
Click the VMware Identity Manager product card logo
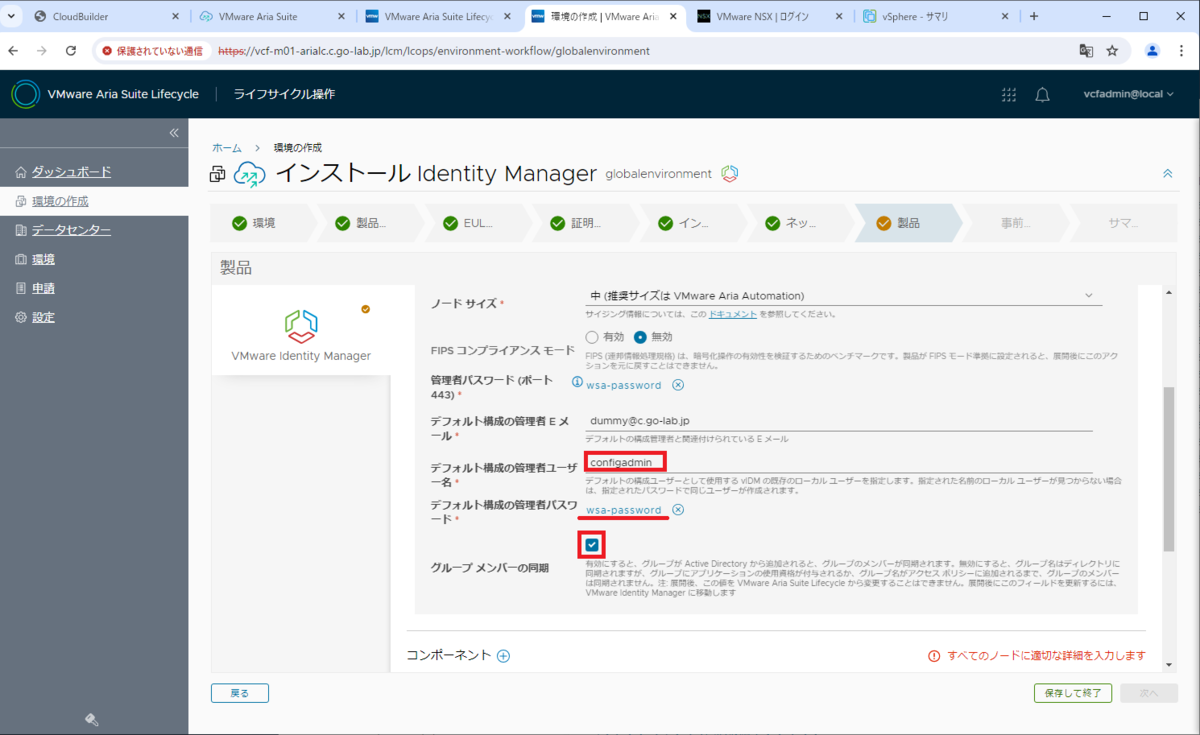301,327
